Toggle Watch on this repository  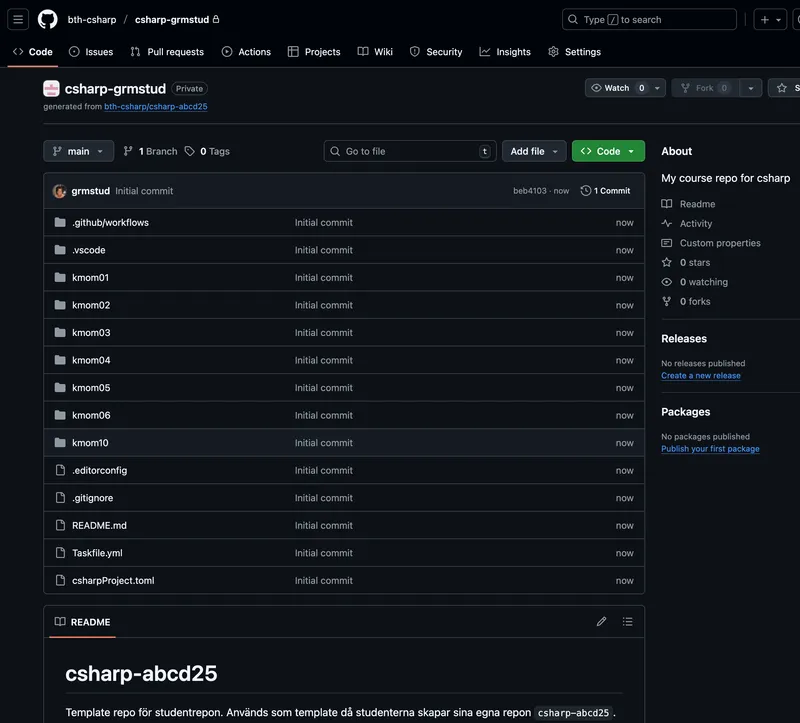pyautogui.click(x=611, y=88)
